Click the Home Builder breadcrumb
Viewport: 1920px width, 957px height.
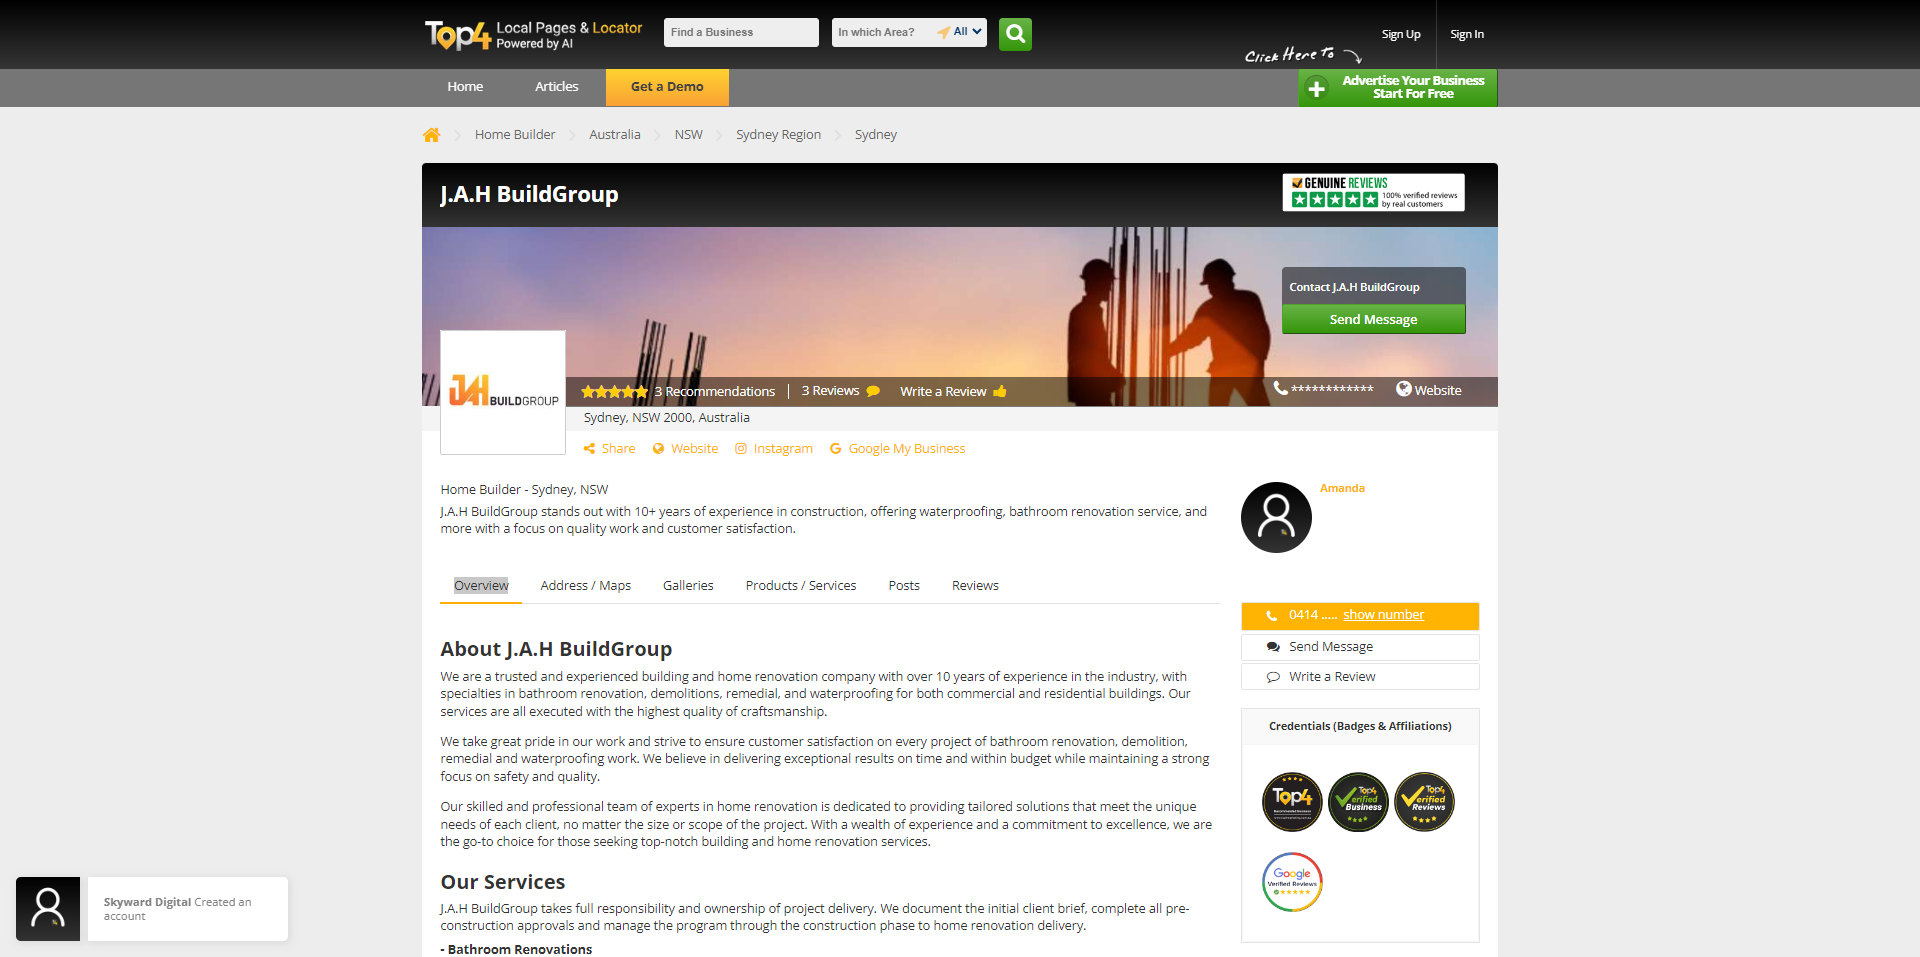point(515,135)
